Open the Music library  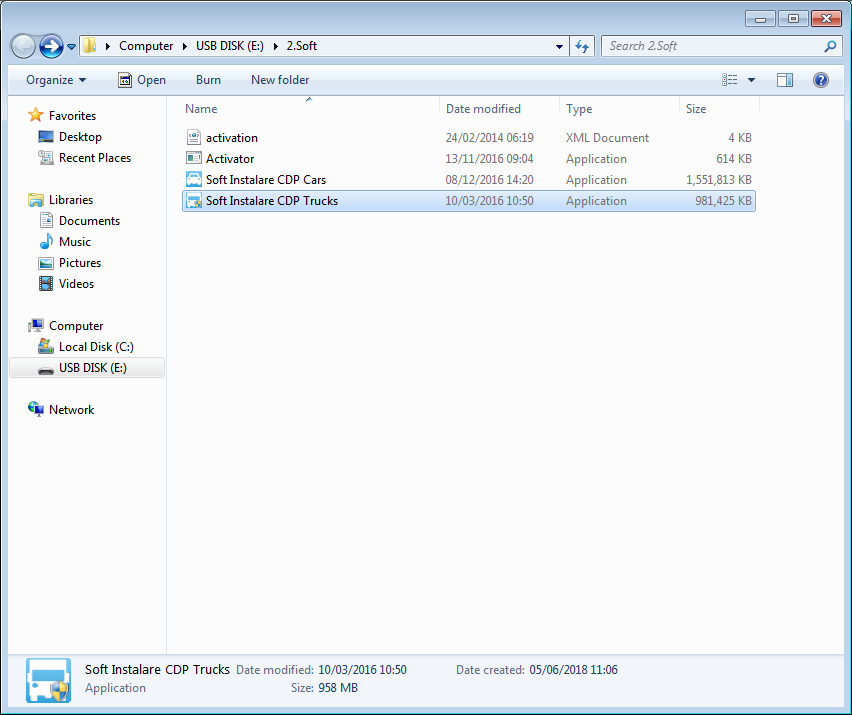coord(74,242)
